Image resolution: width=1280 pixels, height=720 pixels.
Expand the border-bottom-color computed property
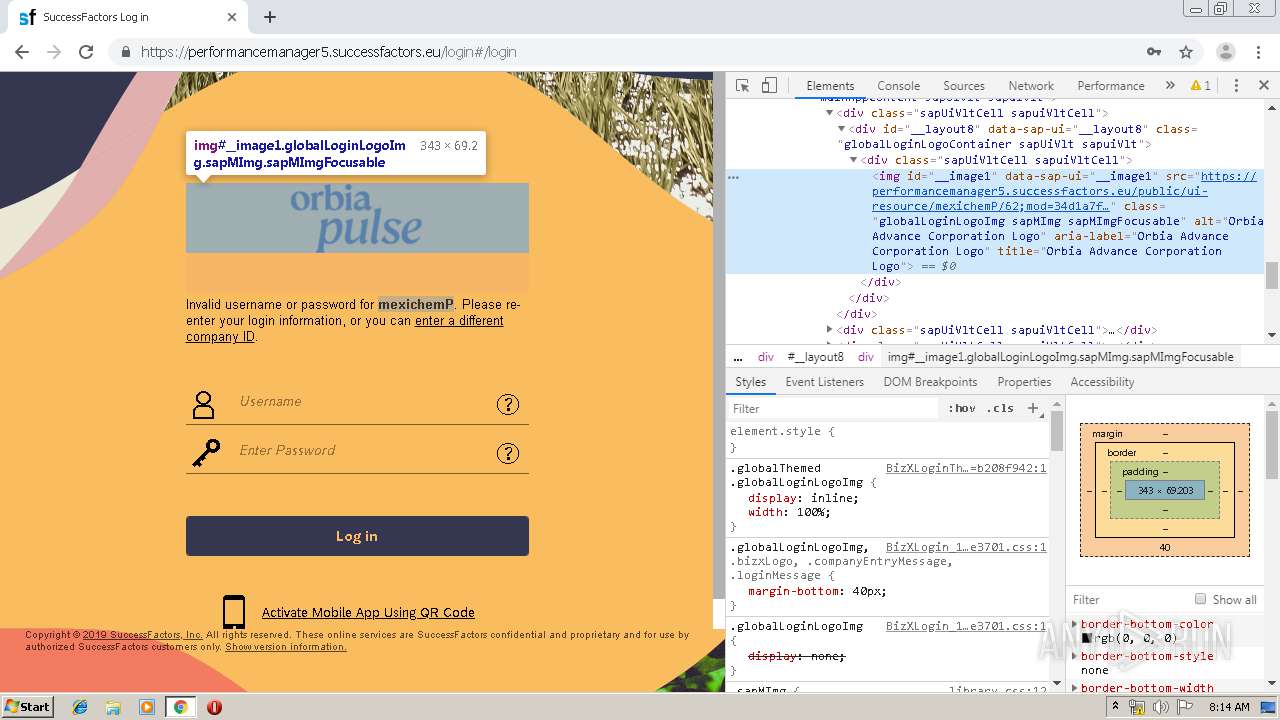point(1075,624)
